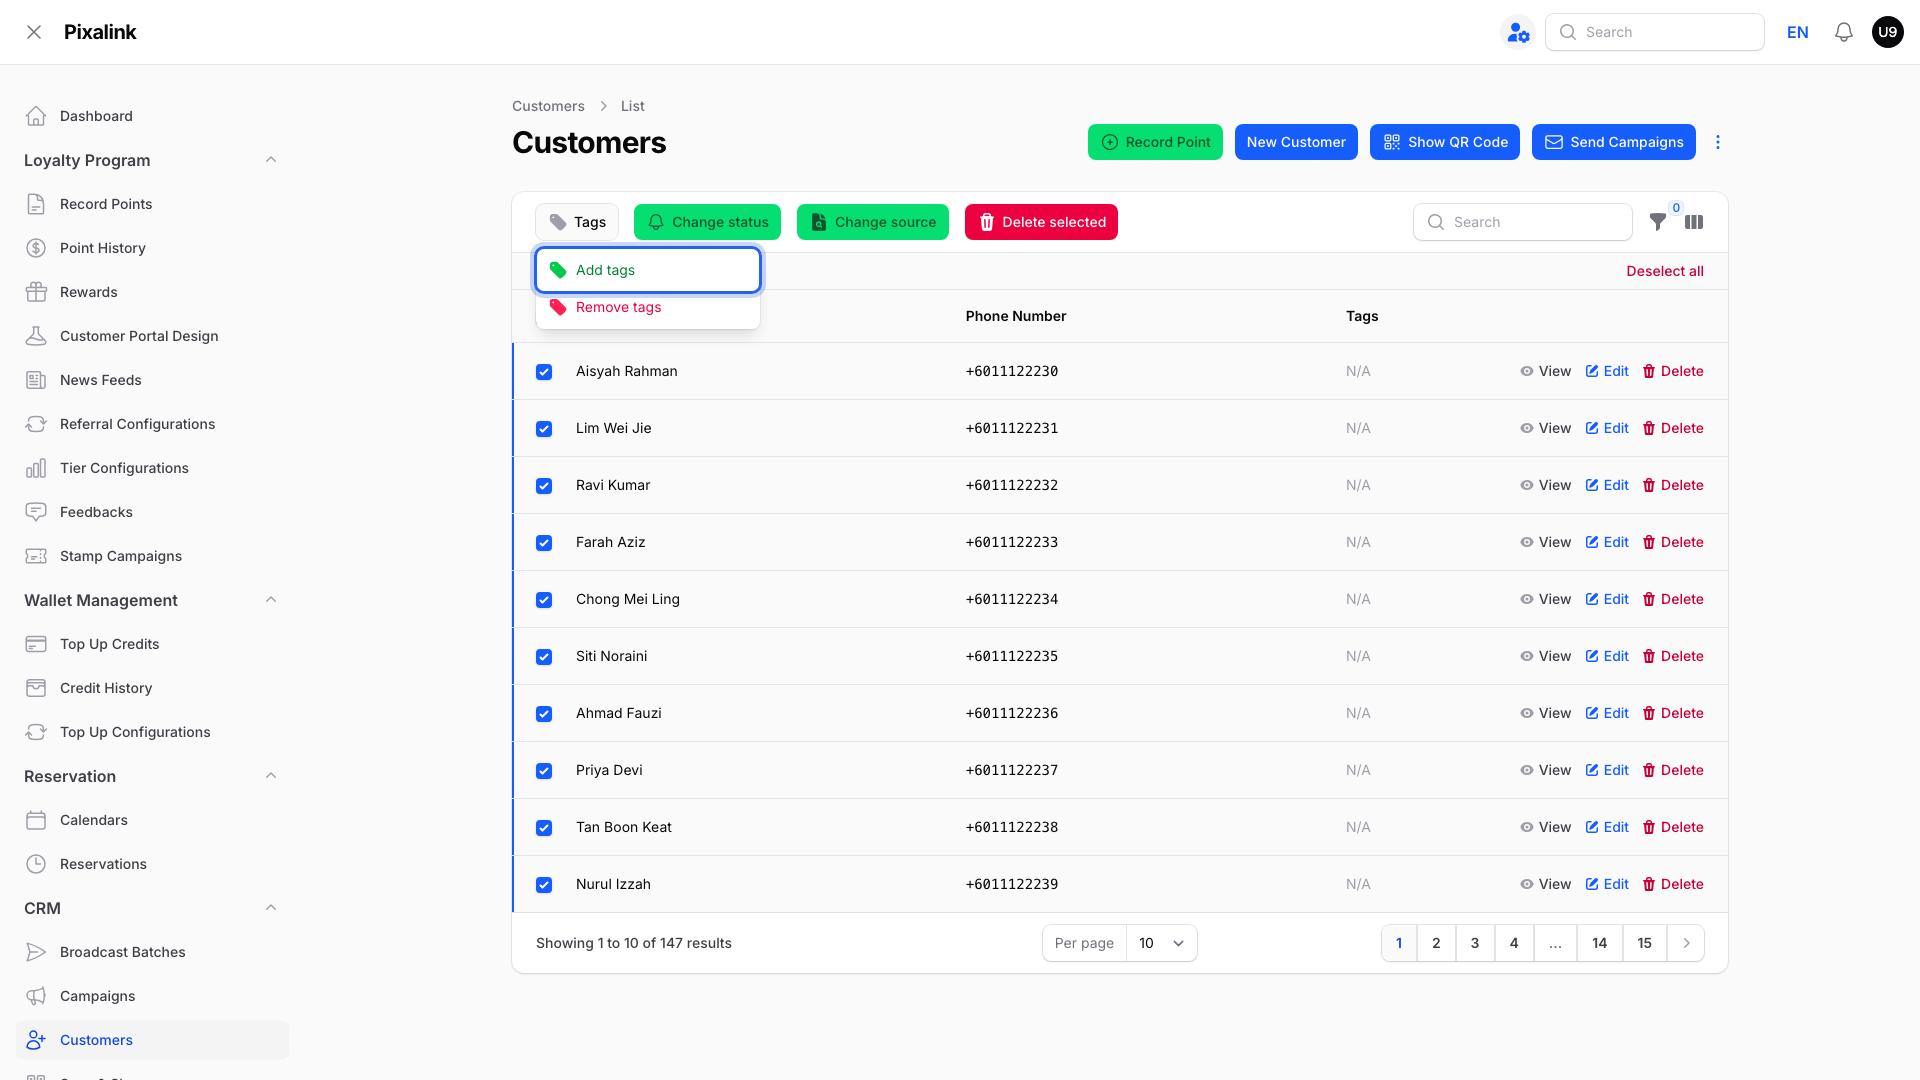Image resolution: width=1920 pixels, height=1080 pixels.
Task: Open Record Points in sidebar
Action: point(152,204)
